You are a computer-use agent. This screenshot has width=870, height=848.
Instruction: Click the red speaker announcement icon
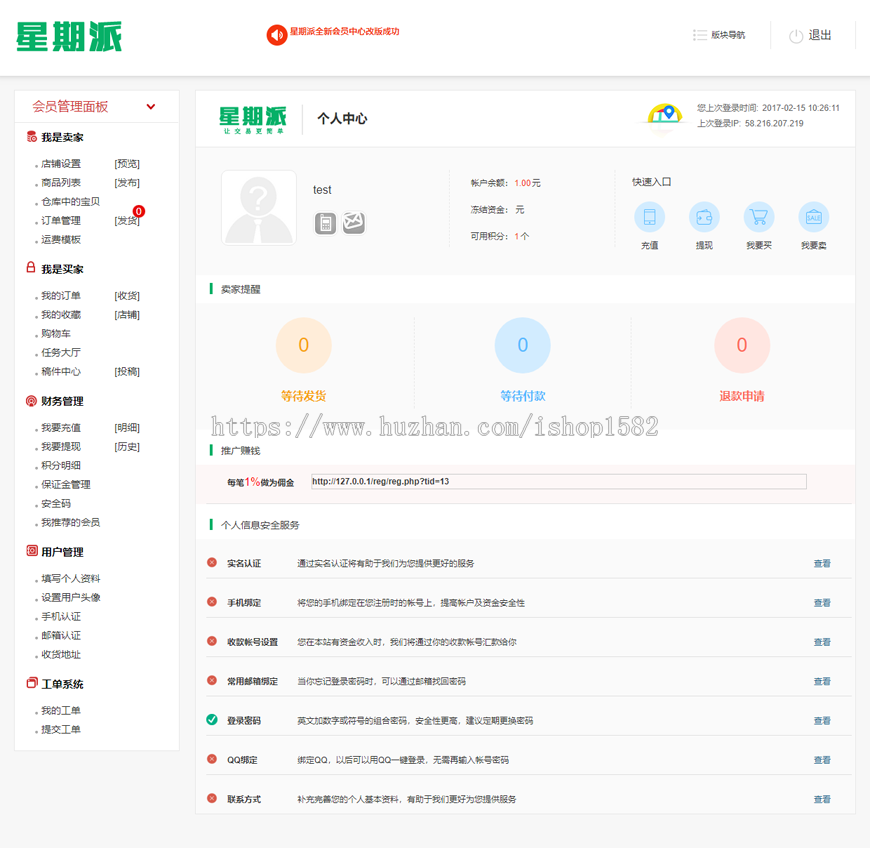pos(277,35)
